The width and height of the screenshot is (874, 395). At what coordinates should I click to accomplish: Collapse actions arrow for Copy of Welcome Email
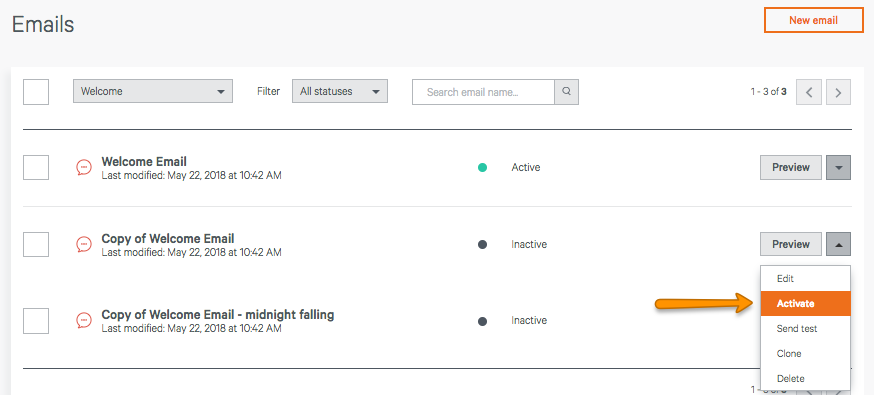838,244
